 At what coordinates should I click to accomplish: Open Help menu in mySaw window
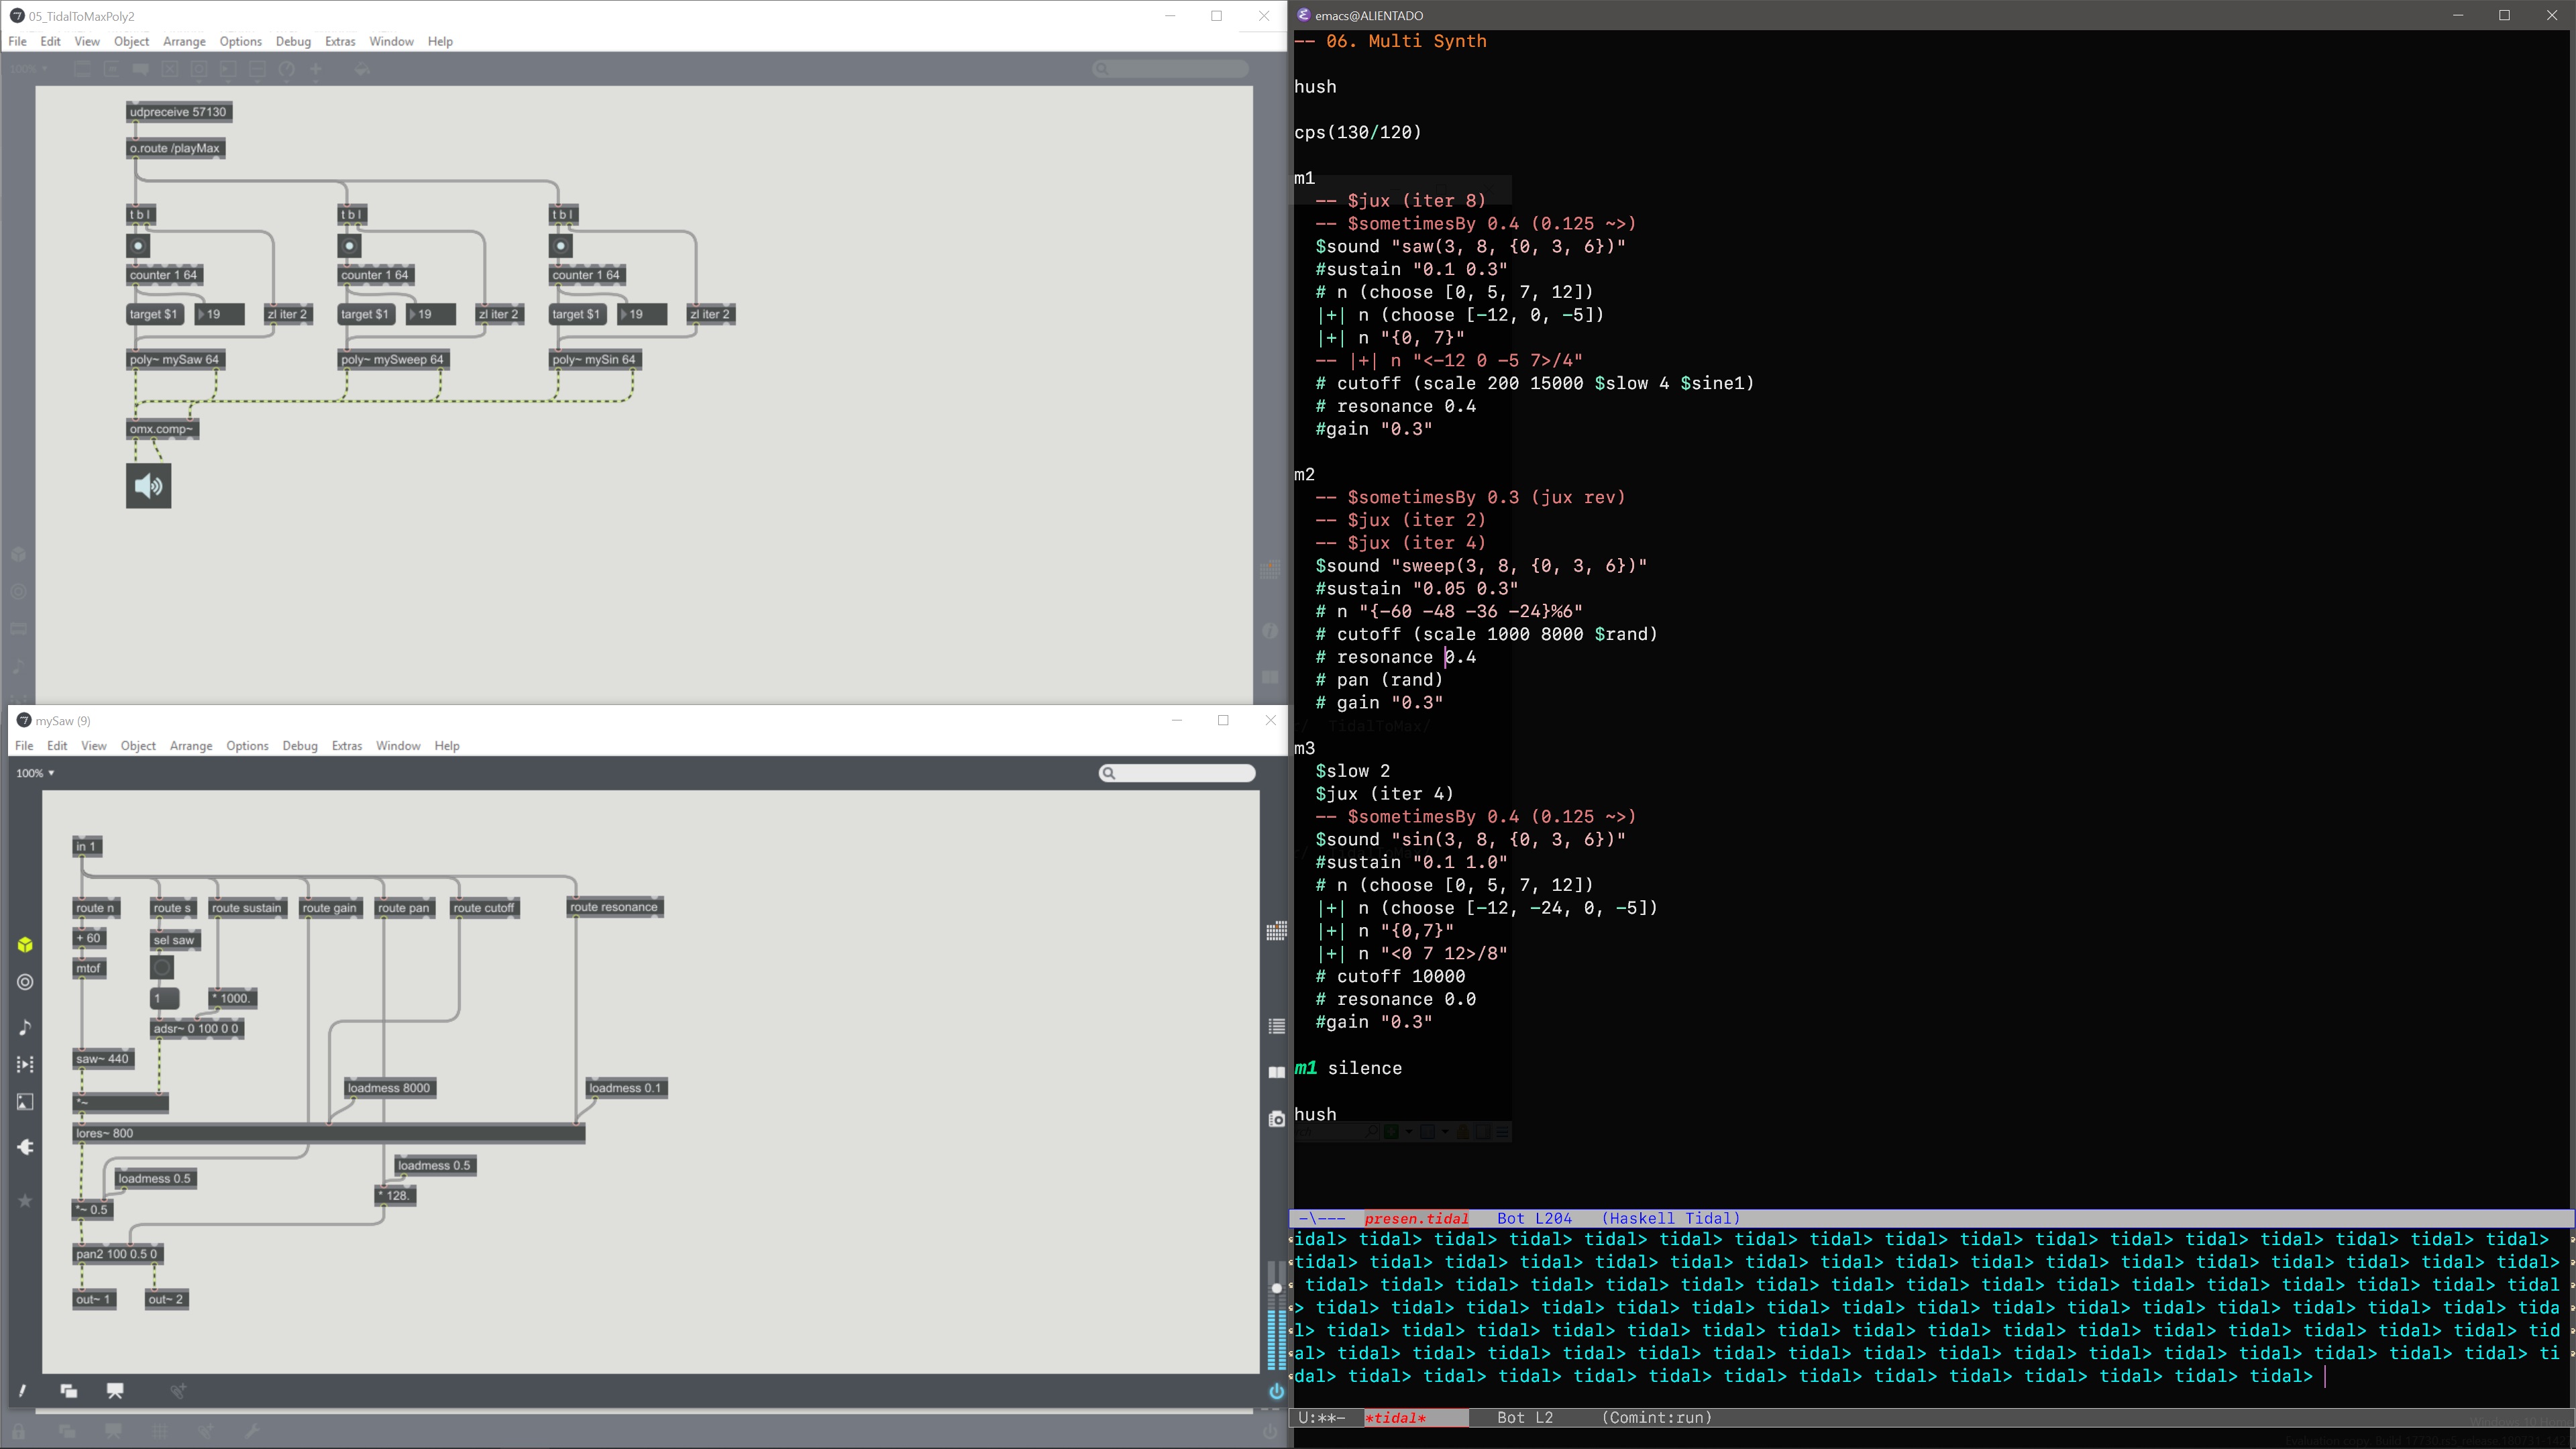pyautogui.click(x=447, y=746)
